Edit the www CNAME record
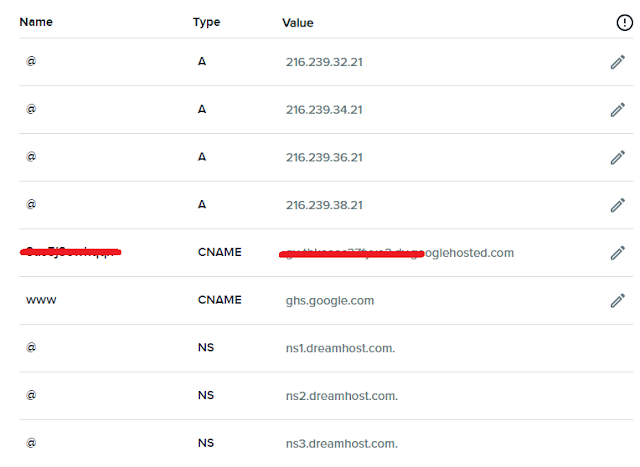Screen dimensions: 640x467 (x=618, y=300)
